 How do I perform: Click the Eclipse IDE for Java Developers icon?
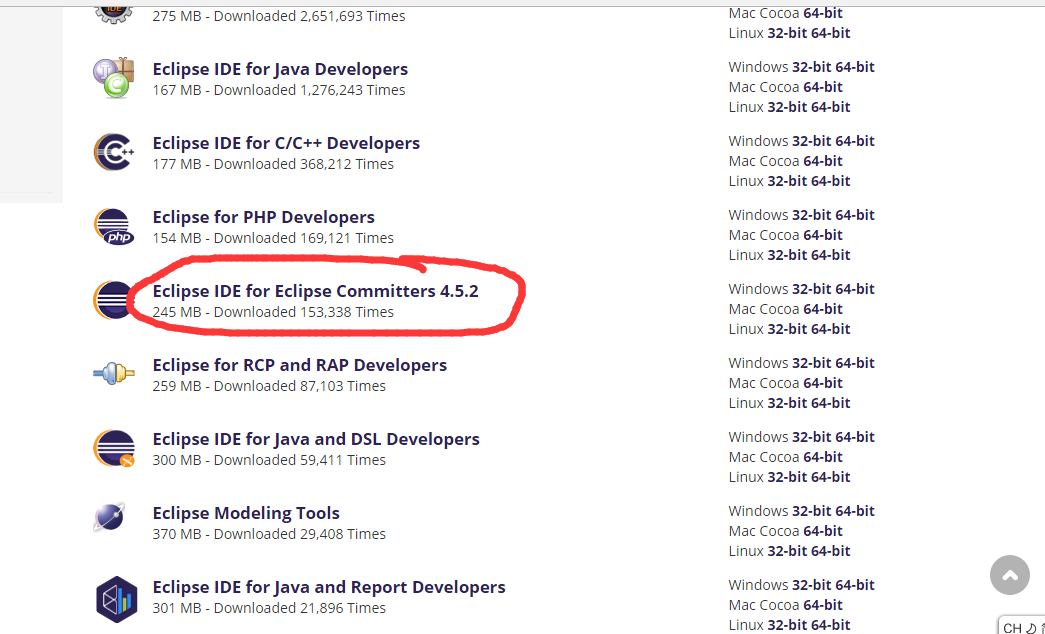(x=114, y=78)
